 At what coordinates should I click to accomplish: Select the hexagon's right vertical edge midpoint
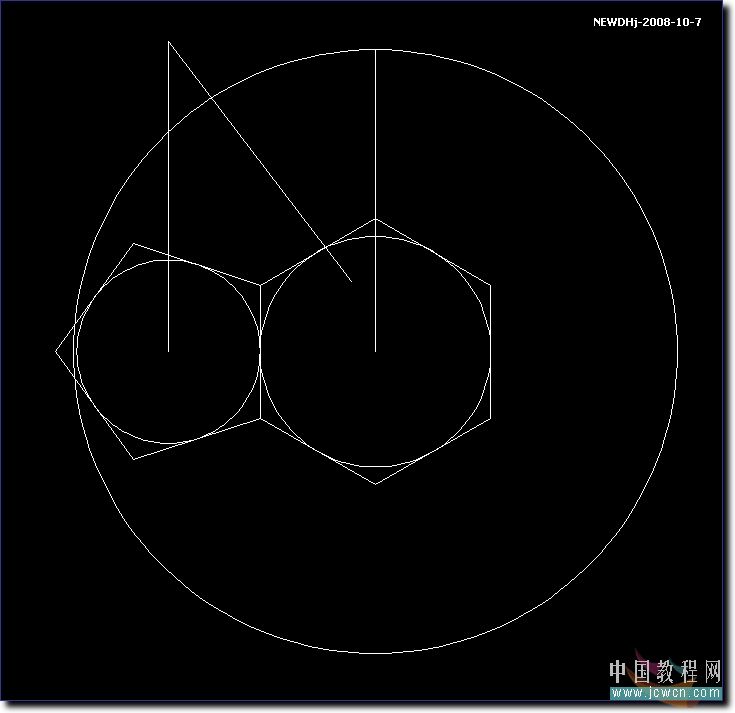tap(491, 351)
